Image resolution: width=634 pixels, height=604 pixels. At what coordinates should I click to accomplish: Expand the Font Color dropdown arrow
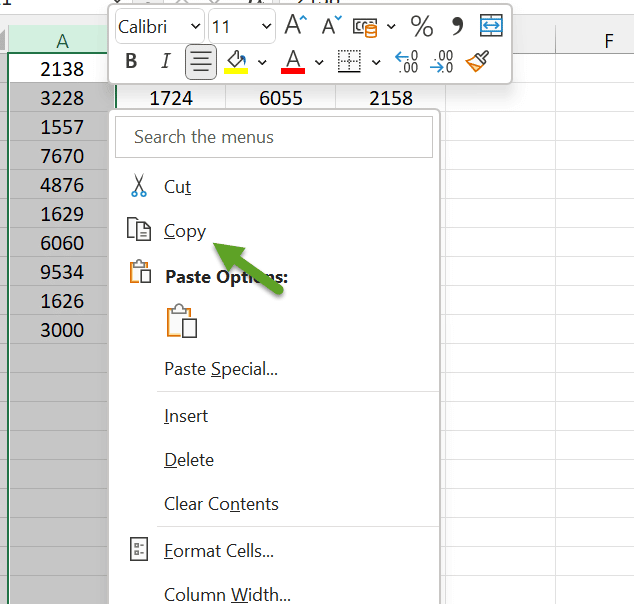[319, 62]
